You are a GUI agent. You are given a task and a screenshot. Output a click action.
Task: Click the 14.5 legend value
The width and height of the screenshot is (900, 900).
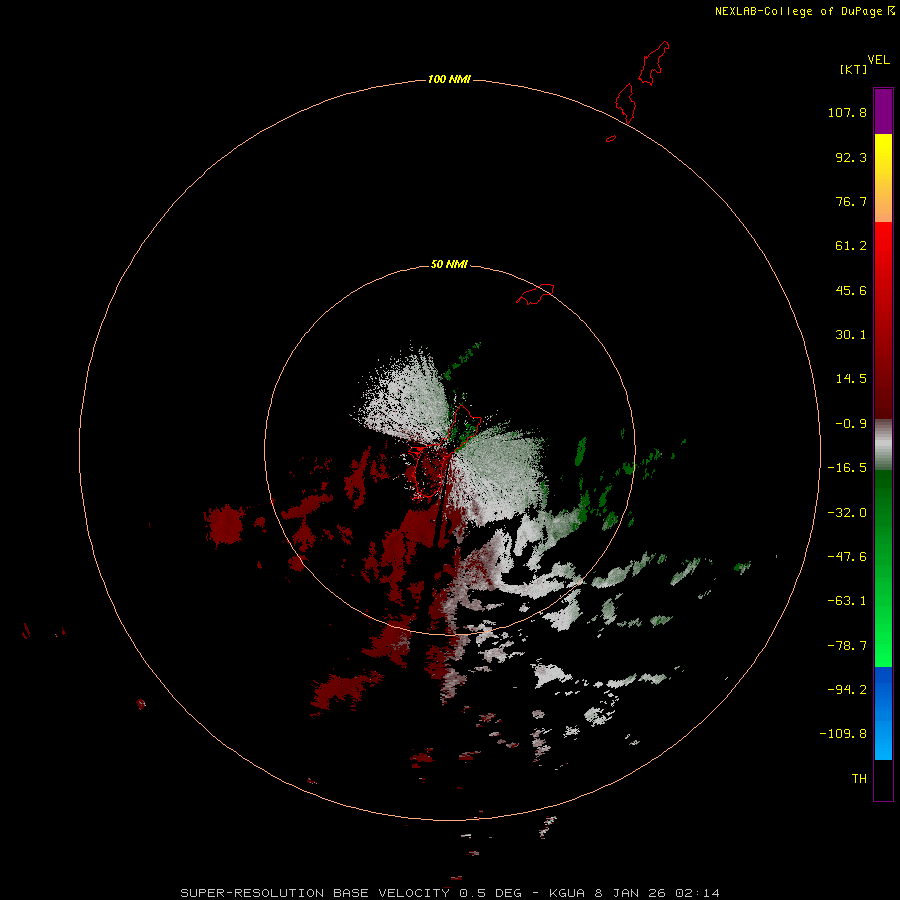point(851,379)
